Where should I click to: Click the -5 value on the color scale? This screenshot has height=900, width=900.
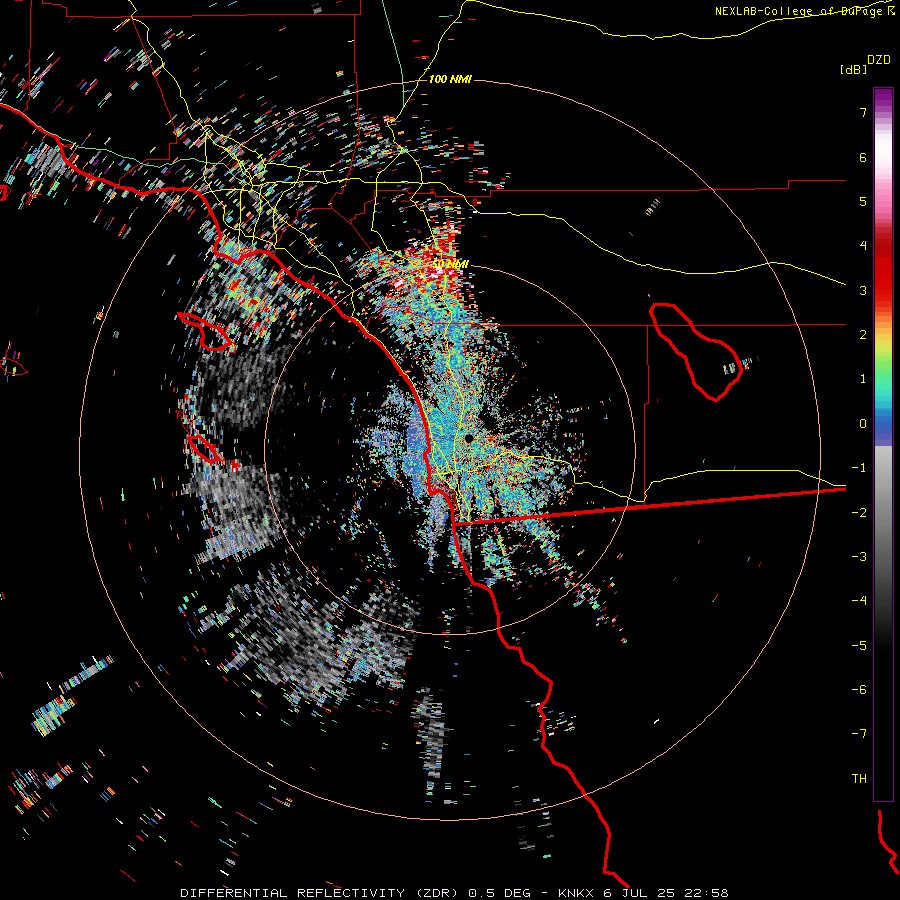[x=859, y=646]
